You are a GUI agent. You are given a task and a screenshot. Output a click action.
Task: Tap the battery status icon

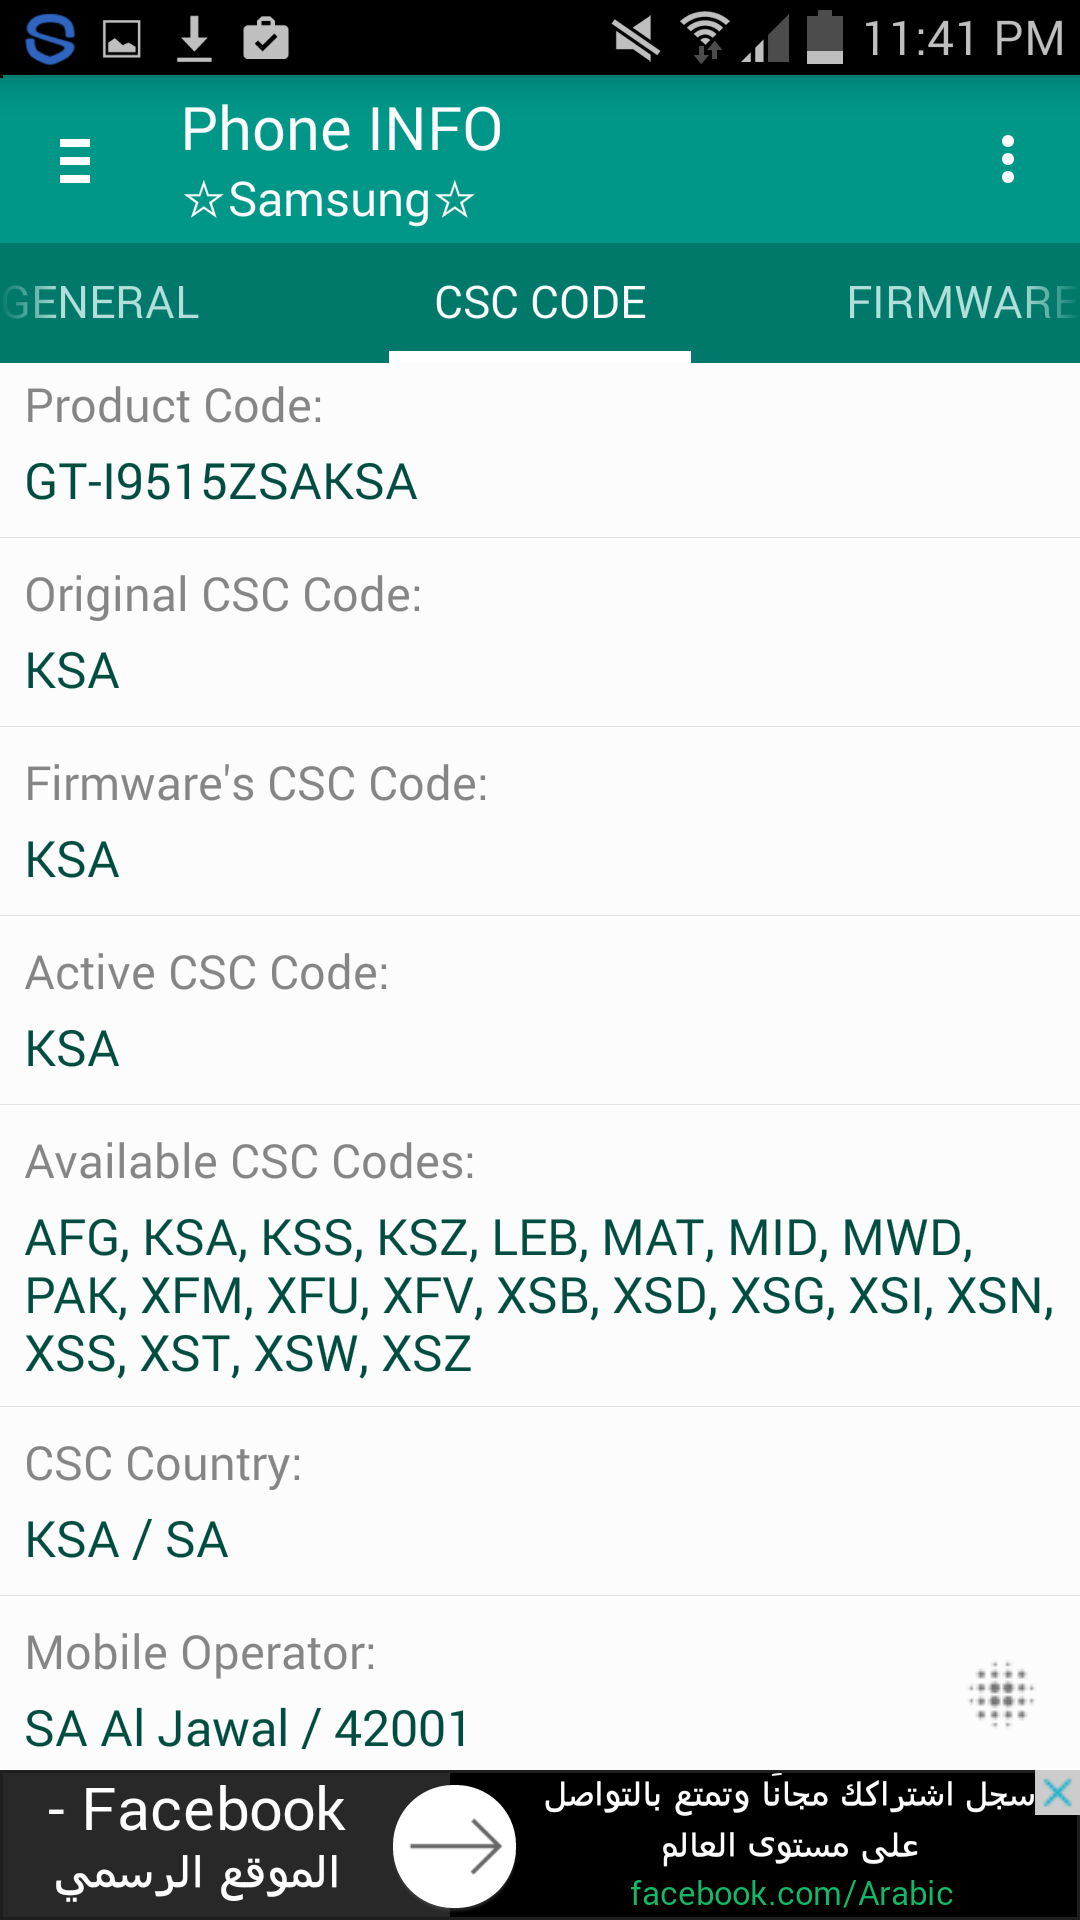[x=825, y=38]
